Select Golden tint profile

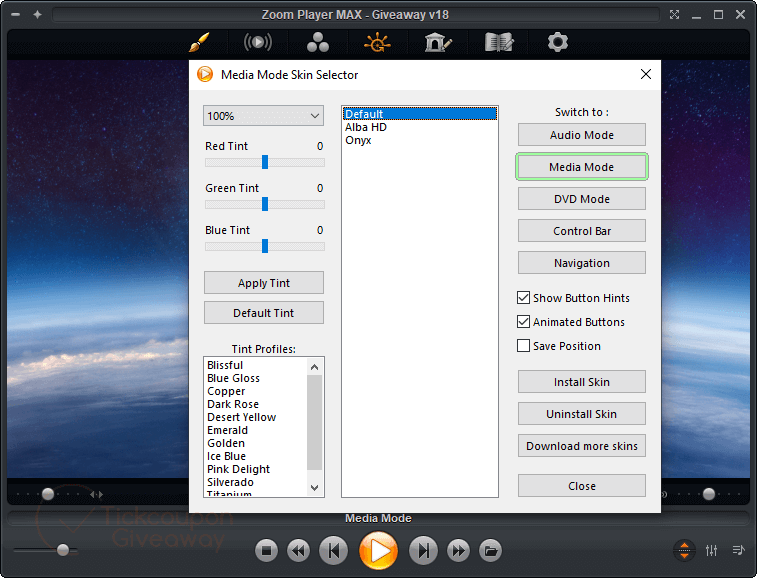click(x=256, y=443)
